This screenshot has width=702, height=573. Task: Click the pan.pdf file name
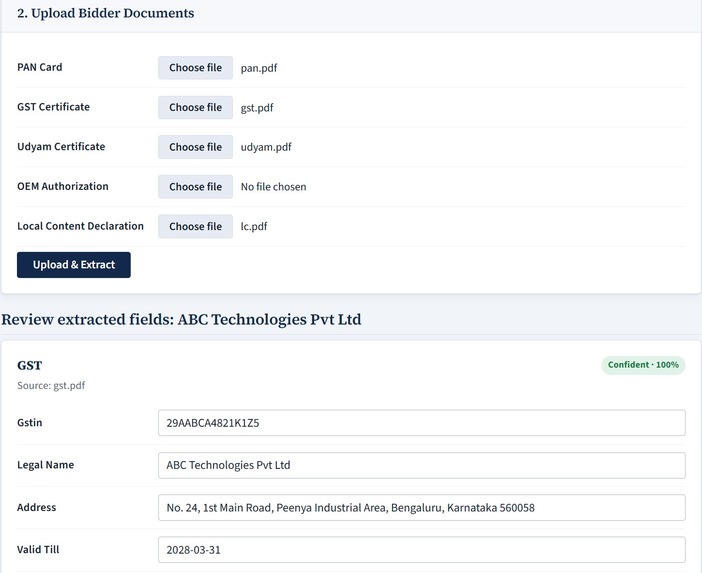[x=259, y=68]
